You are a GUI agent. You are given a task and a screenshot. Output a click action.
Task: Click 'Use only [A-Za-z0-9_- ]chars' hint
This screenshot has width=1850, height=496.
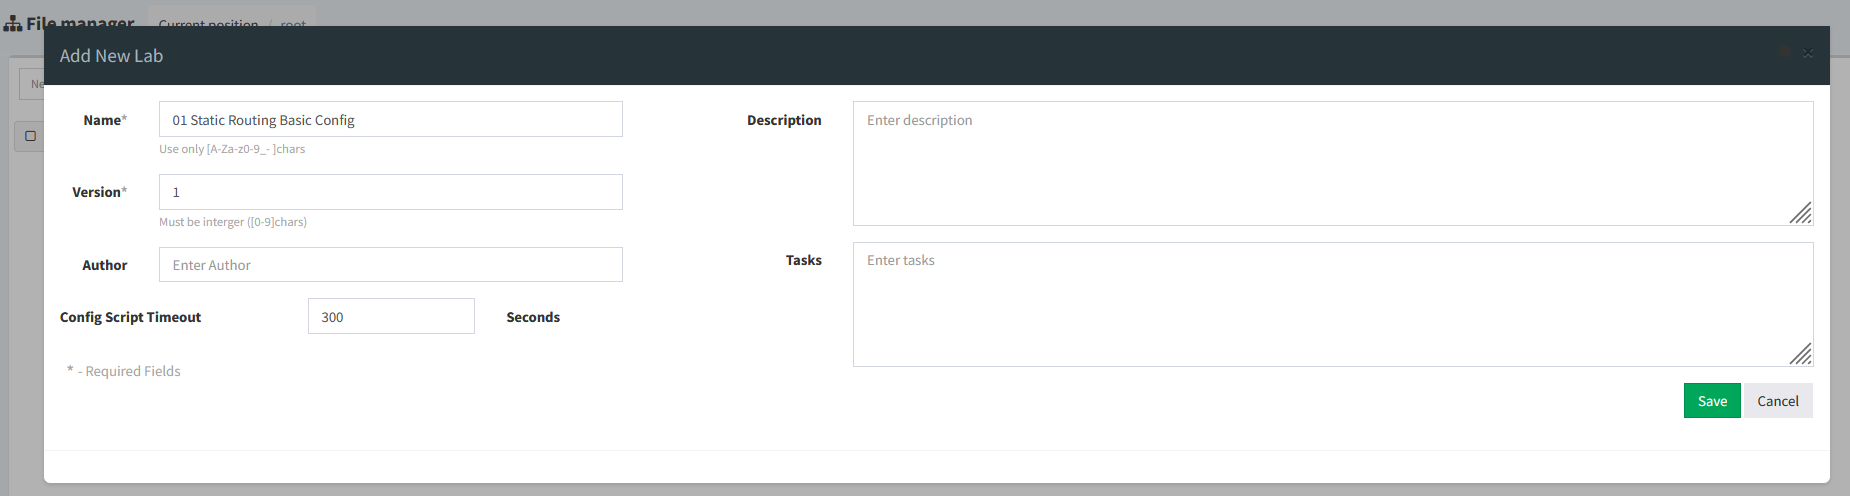coord(232,149)
